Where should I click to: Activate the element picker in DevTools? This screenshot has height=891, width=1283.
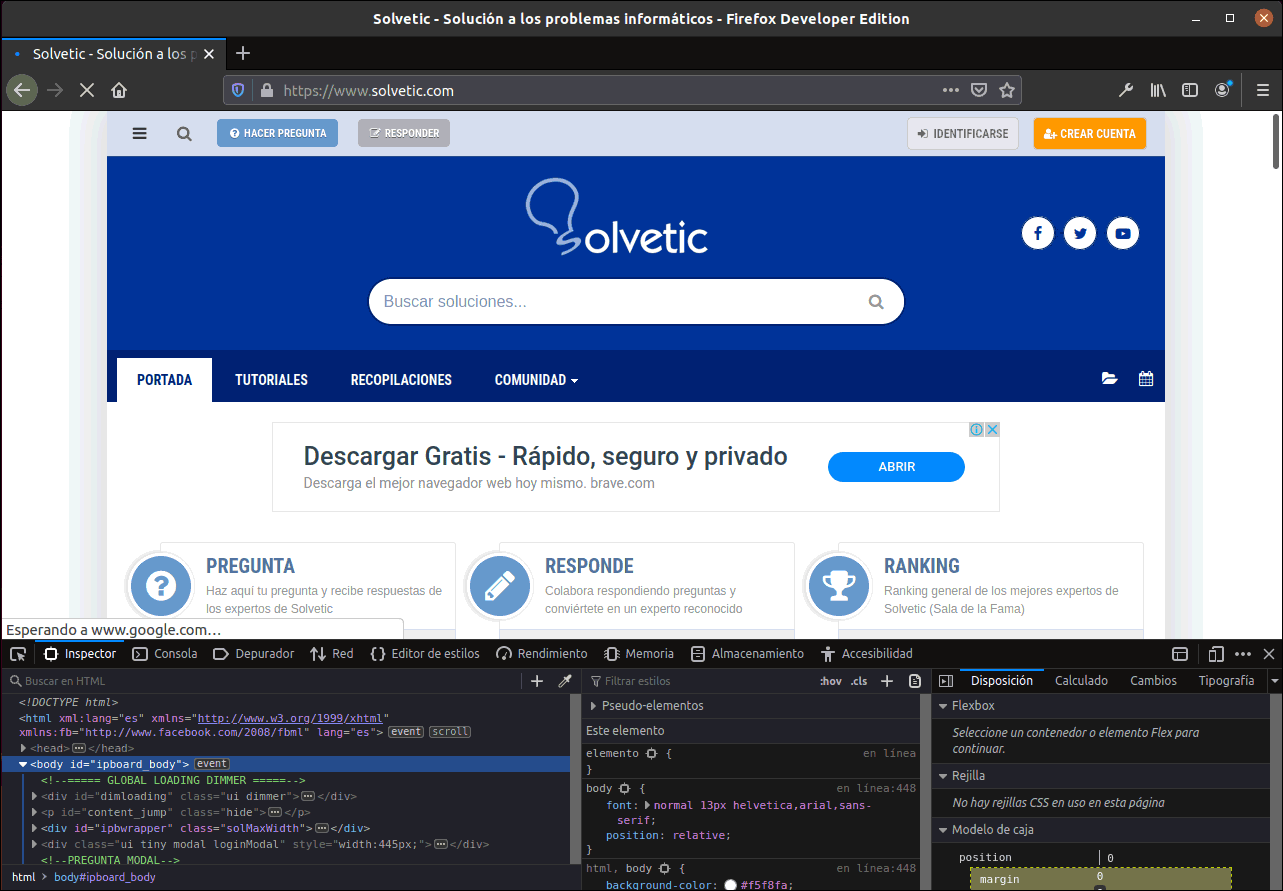[x=18, y=654]
